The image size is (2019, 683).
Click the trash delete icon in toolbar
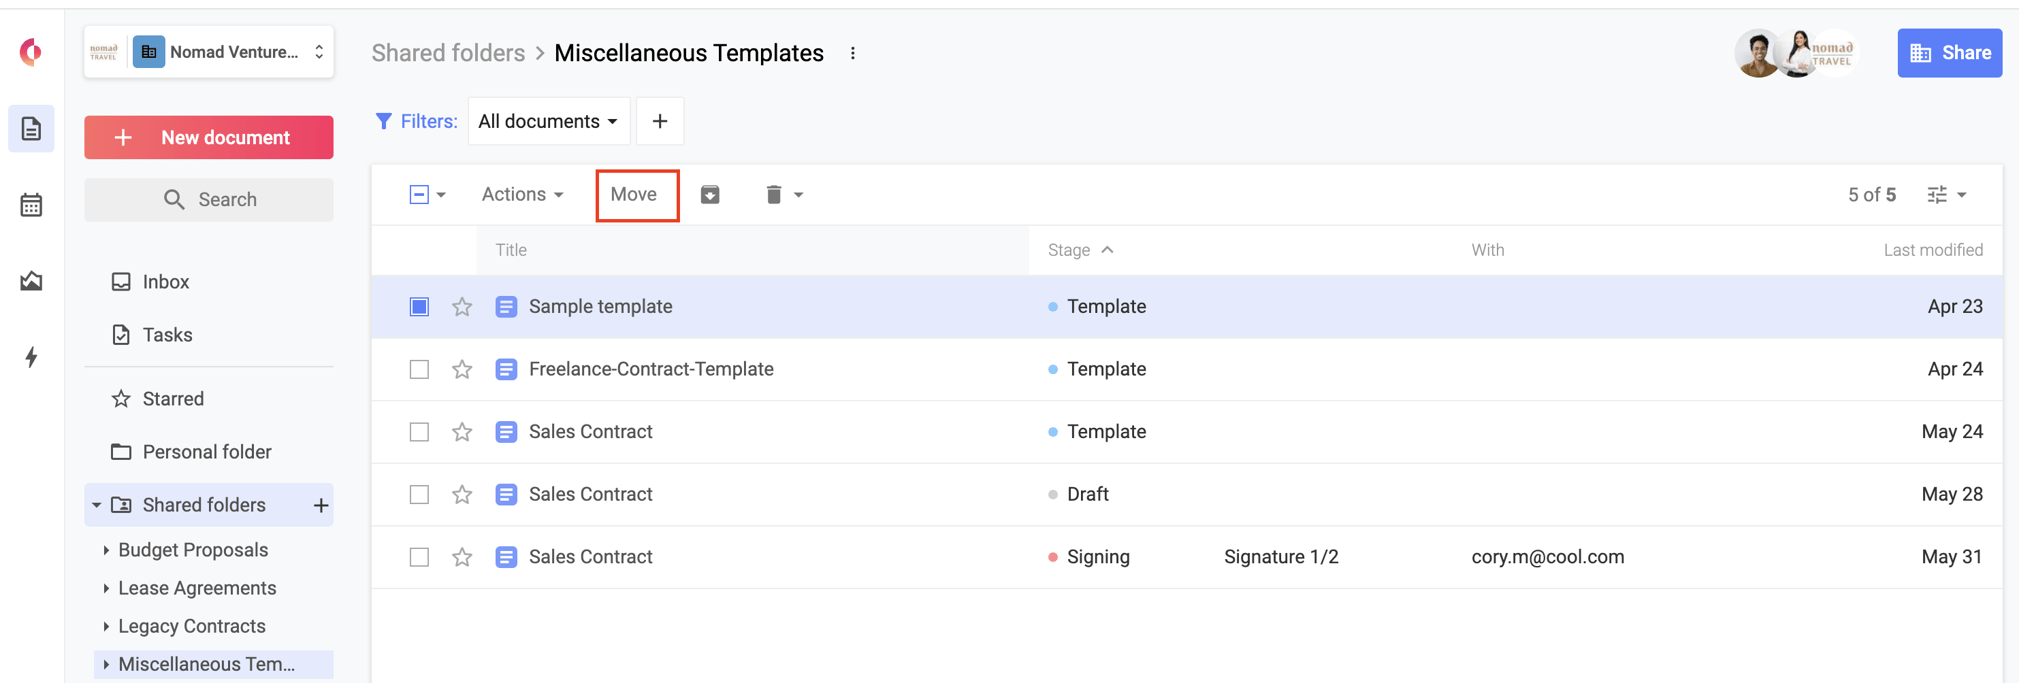coord(773,194)
